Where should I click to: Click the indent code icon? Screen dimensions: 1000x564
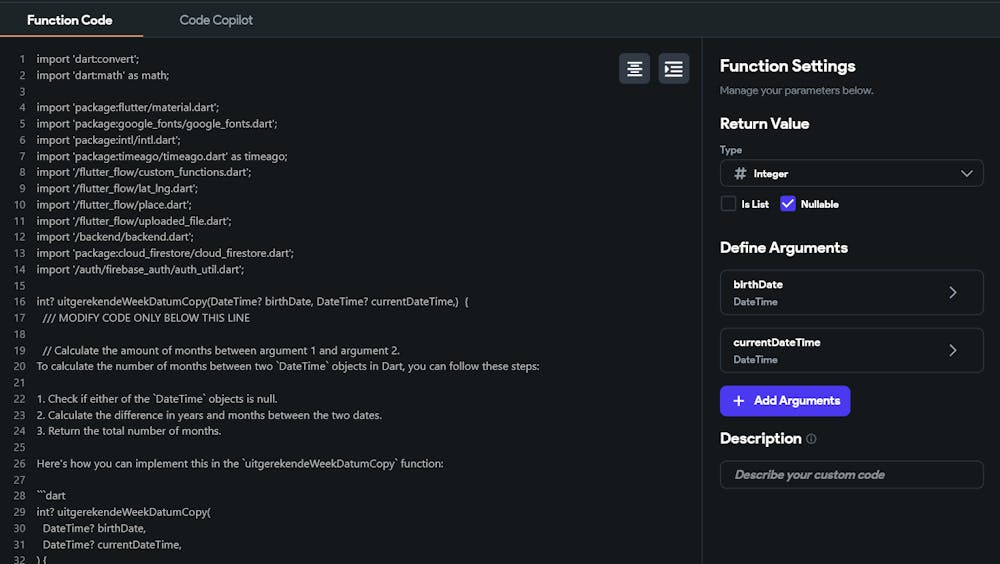[x=674, y=68]
